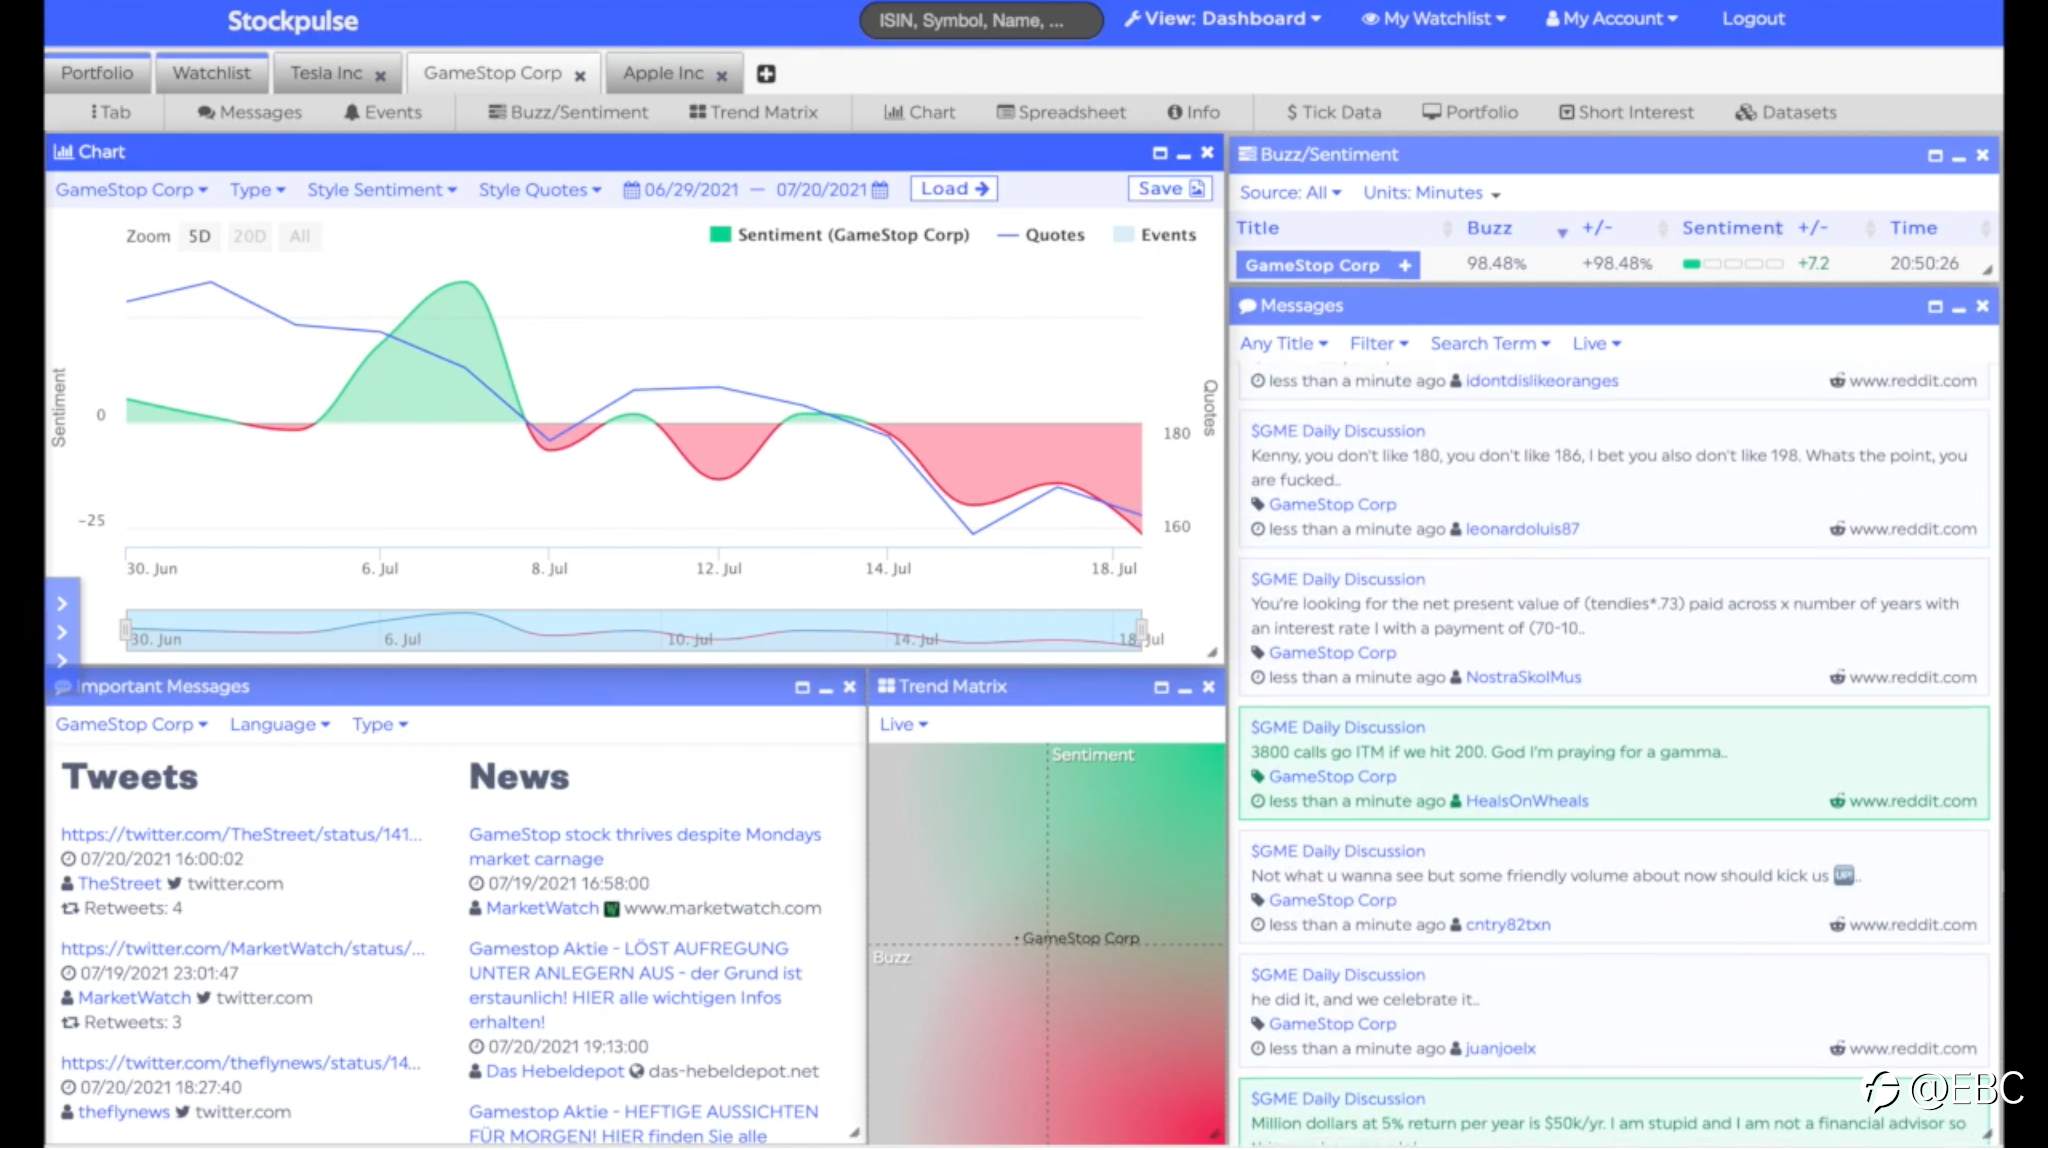
Task: Click the Load button
Action: [x=954, y=189]
